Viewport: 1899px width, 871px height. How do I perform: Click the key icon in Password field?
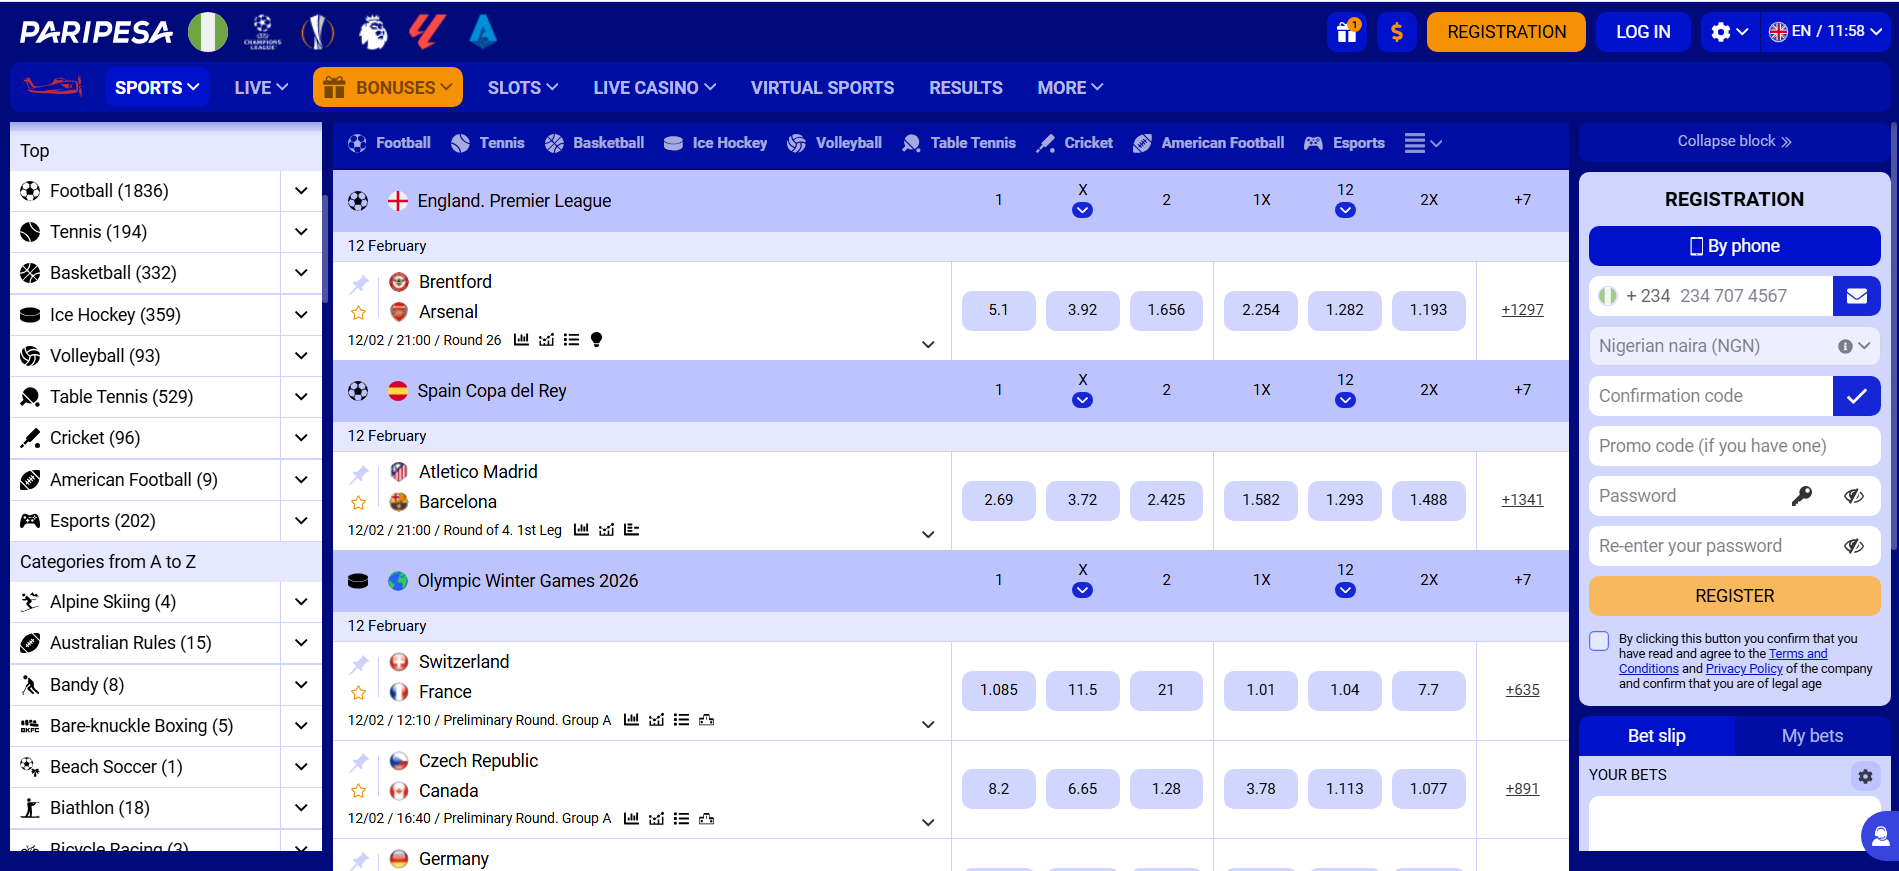[x=1802, y=496]
